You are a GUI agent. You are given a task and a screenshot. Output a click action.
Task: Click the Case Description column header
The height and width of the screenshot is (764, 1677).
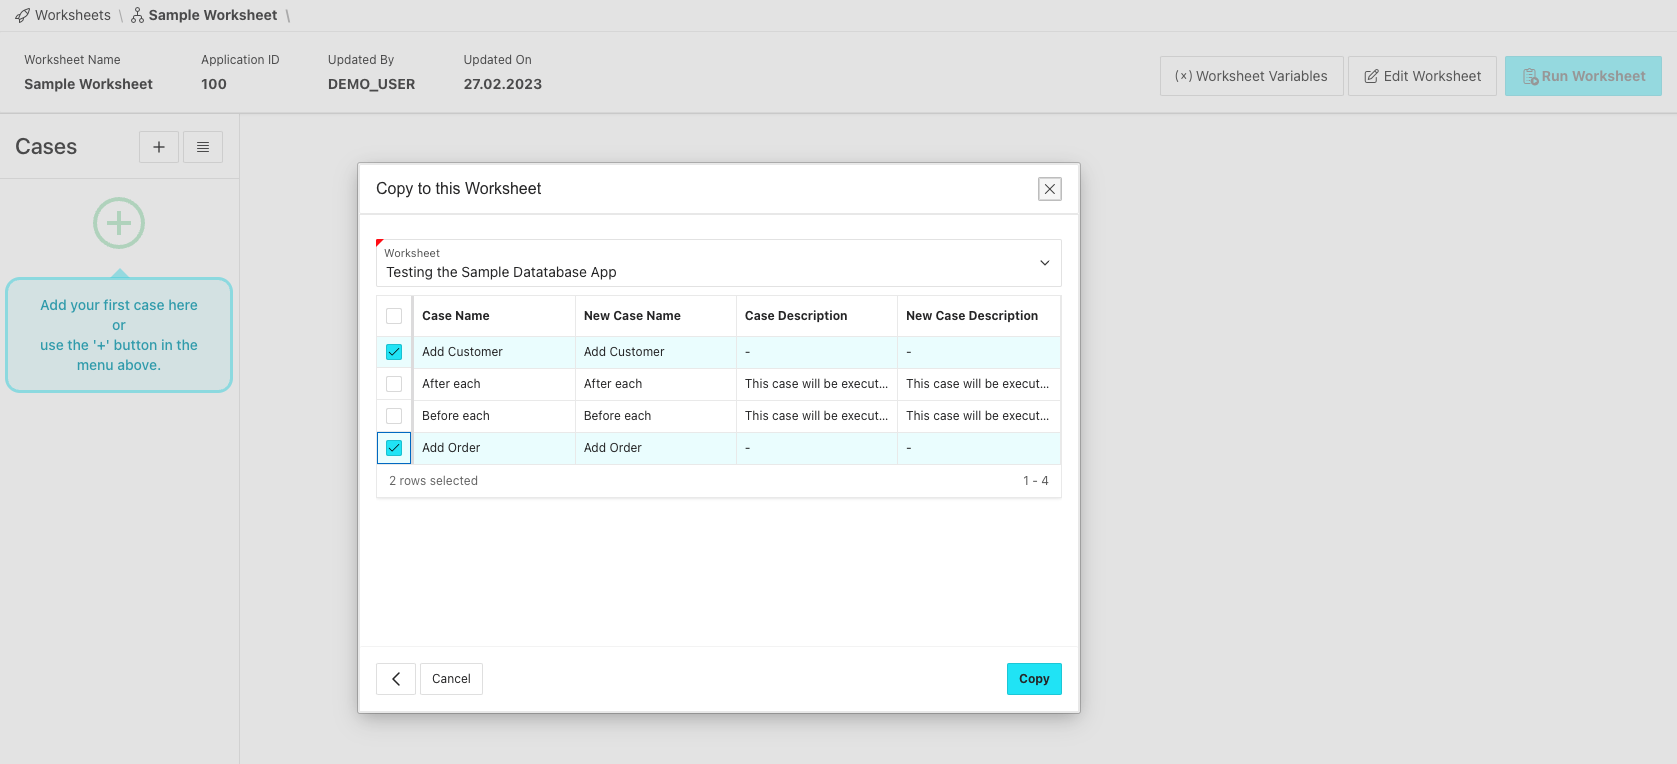[817, 316]
